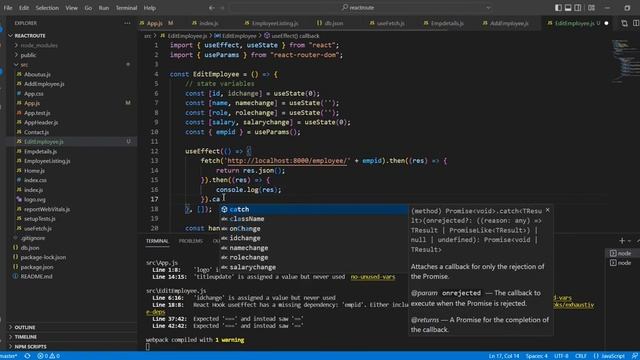Open customize layout icon

(x=591, y=8)
